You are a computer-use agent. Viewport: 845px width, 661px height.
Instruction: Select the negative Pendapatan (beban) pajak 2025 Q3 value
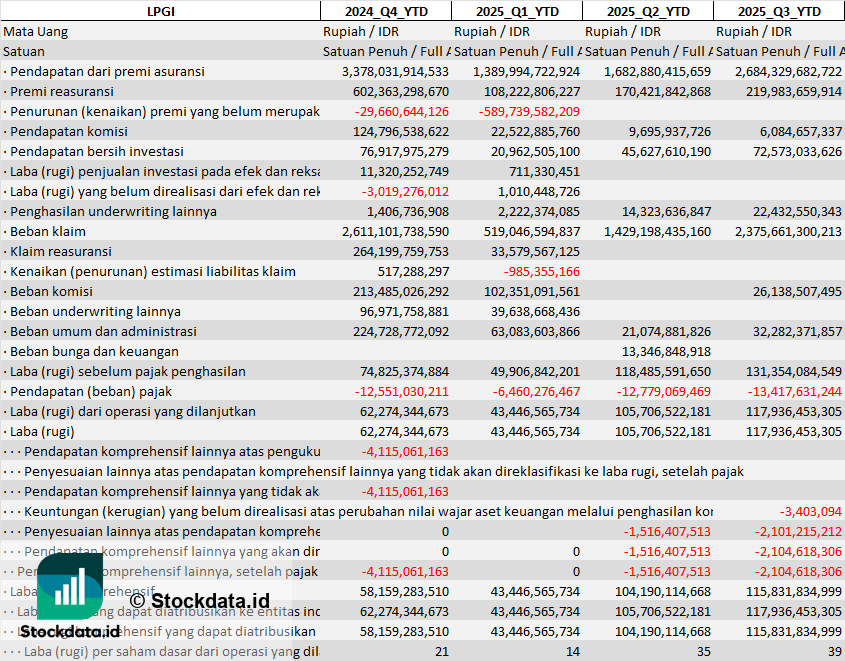pyautogui.click(x=788, y=391)
